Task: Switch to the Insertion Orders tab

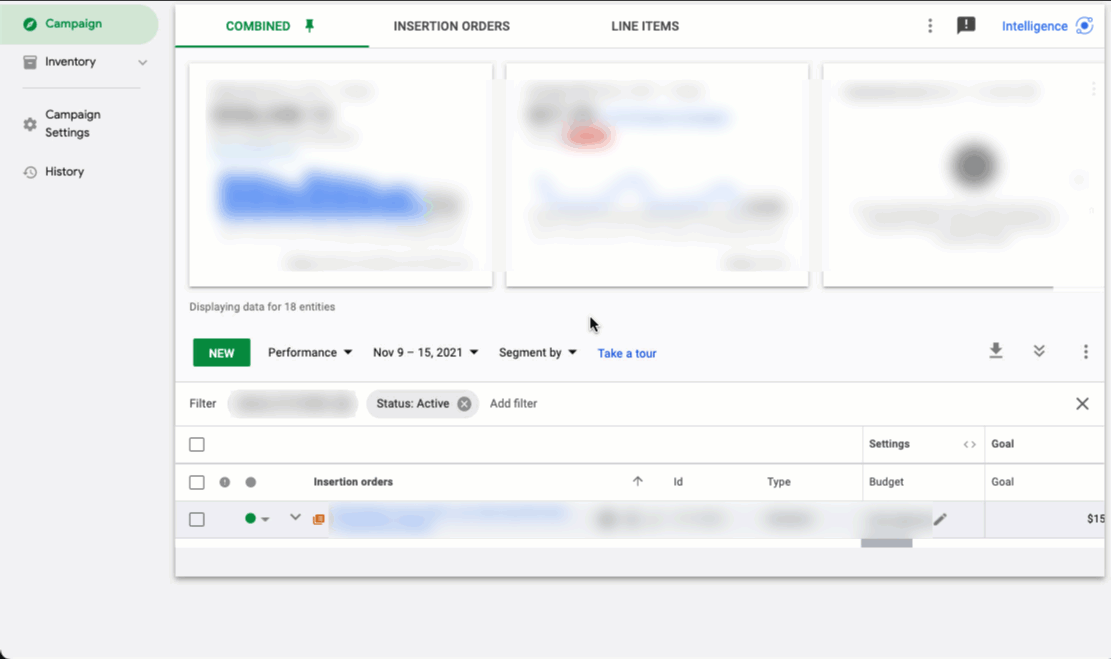Action: point(451,26)
